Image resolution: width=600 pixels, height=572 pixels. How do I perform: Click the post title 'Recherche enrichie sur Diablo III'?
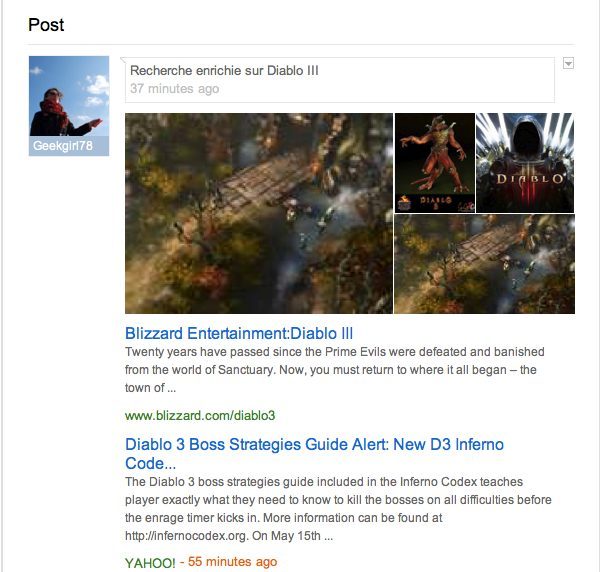pyautogui.click(x=224, y=70)
